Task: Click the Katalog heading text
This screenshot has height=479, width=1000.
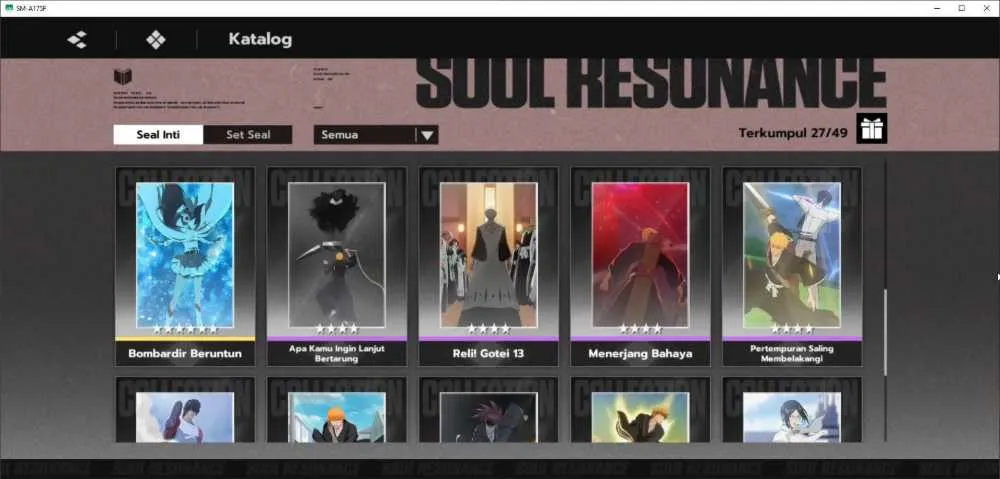Action: [x=260, y=40]
